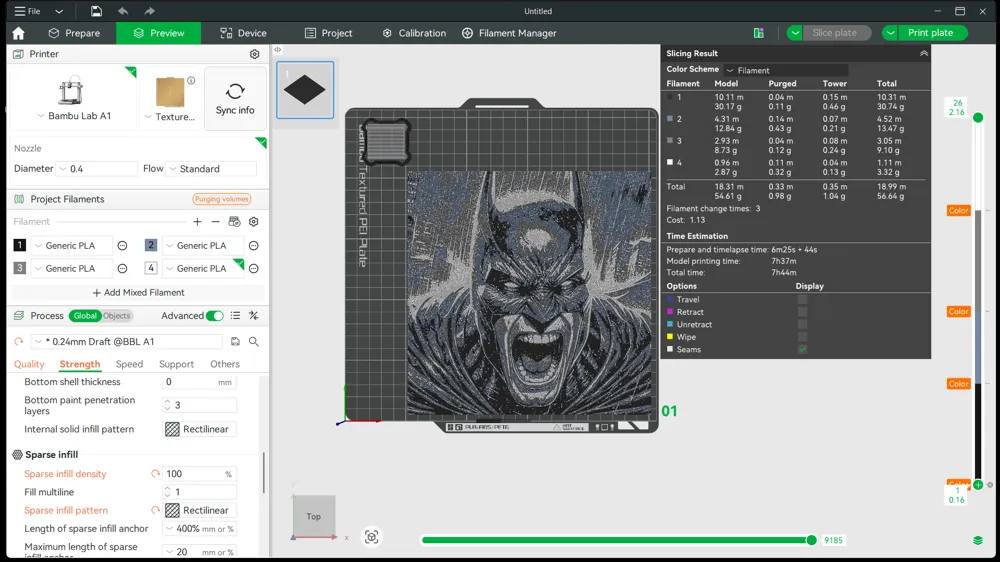The height and width of the screenshot is (562, 1000).
Task: Redo the action with the forward arrow icon
Action: pyautogui.click(x=149, y=11)
